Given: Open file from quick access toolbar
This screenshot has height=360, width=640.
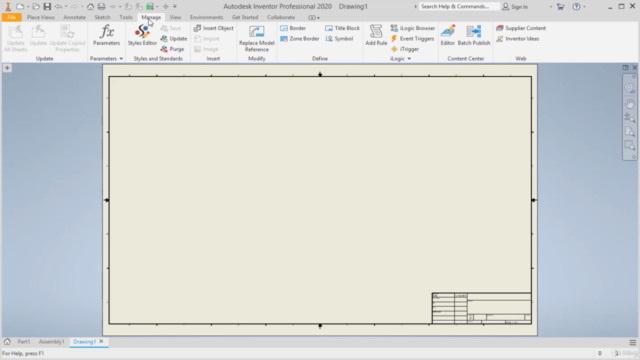Looking at the screenshot, I should 36,7.
